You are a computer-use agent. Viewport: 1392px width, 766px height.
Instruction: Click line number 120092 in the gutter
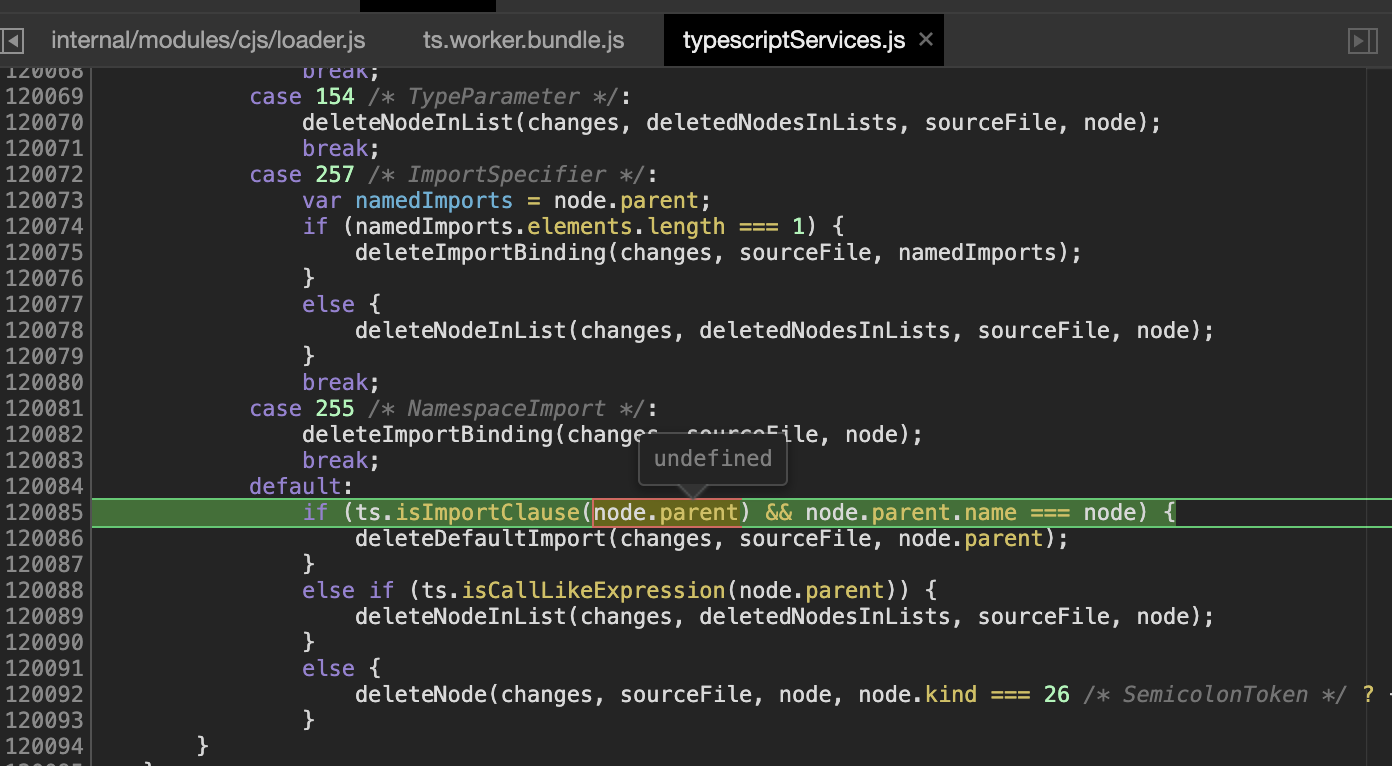[x=45, y=694]
